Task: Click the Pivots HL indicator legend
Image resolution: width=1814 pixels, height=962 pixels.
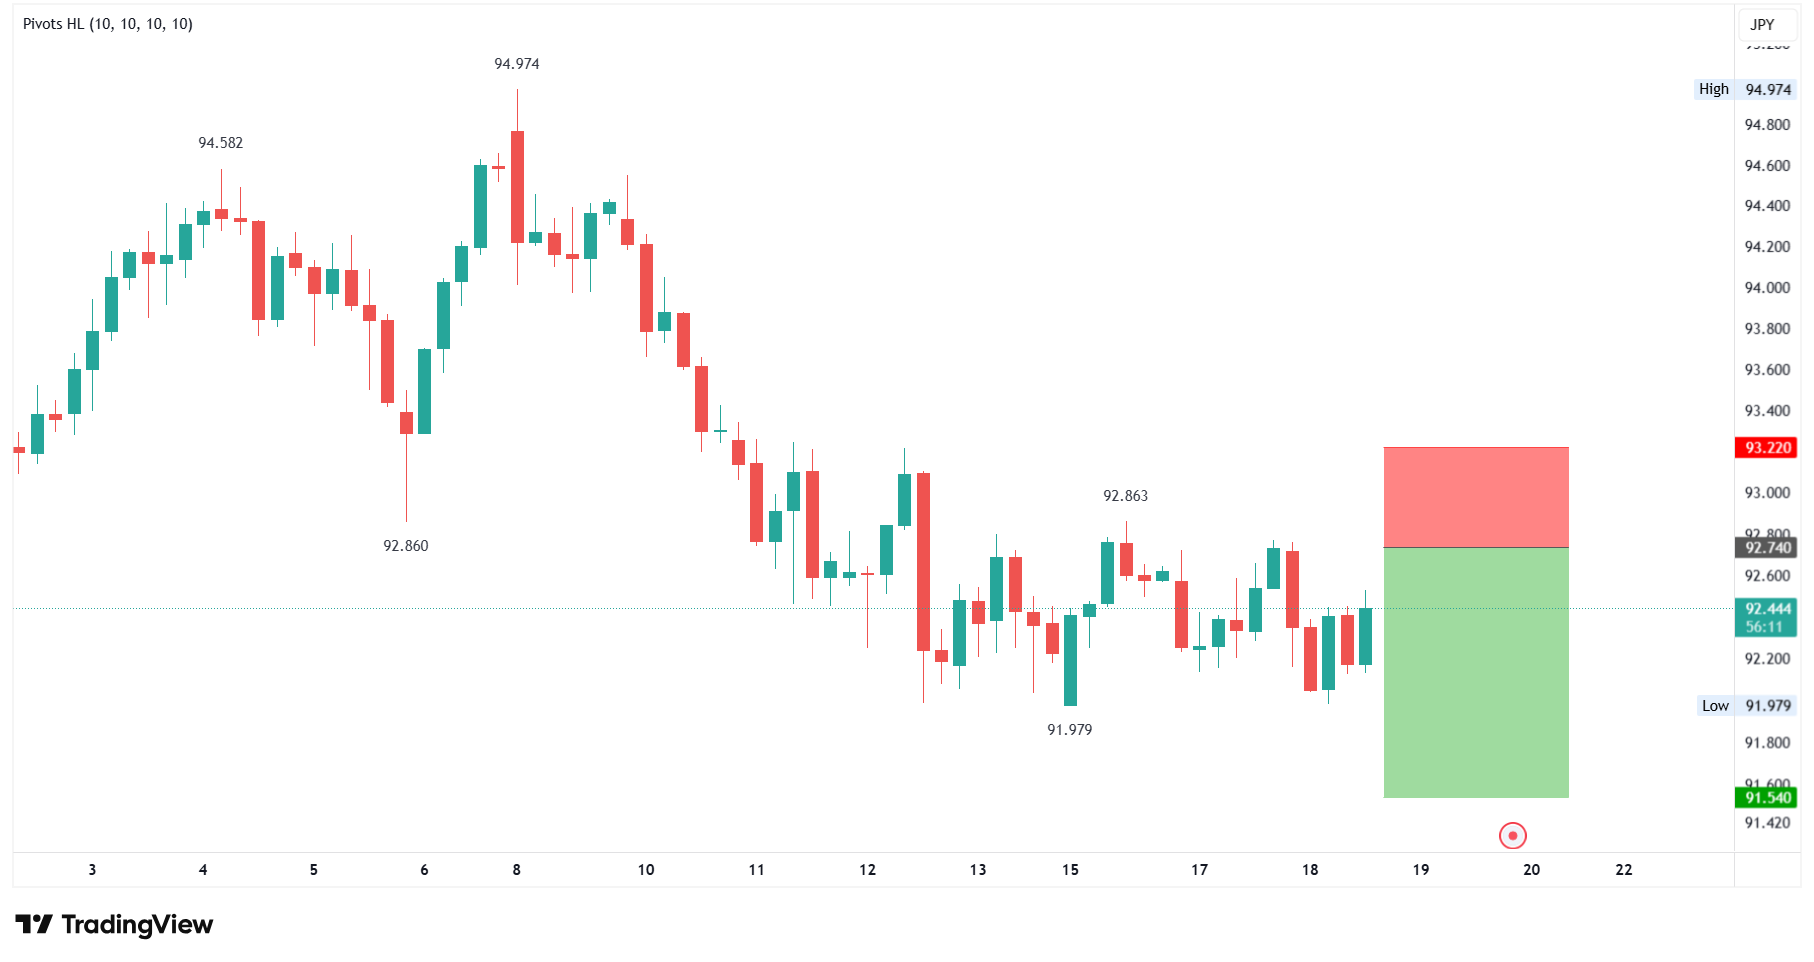Action: pos(108,24)
